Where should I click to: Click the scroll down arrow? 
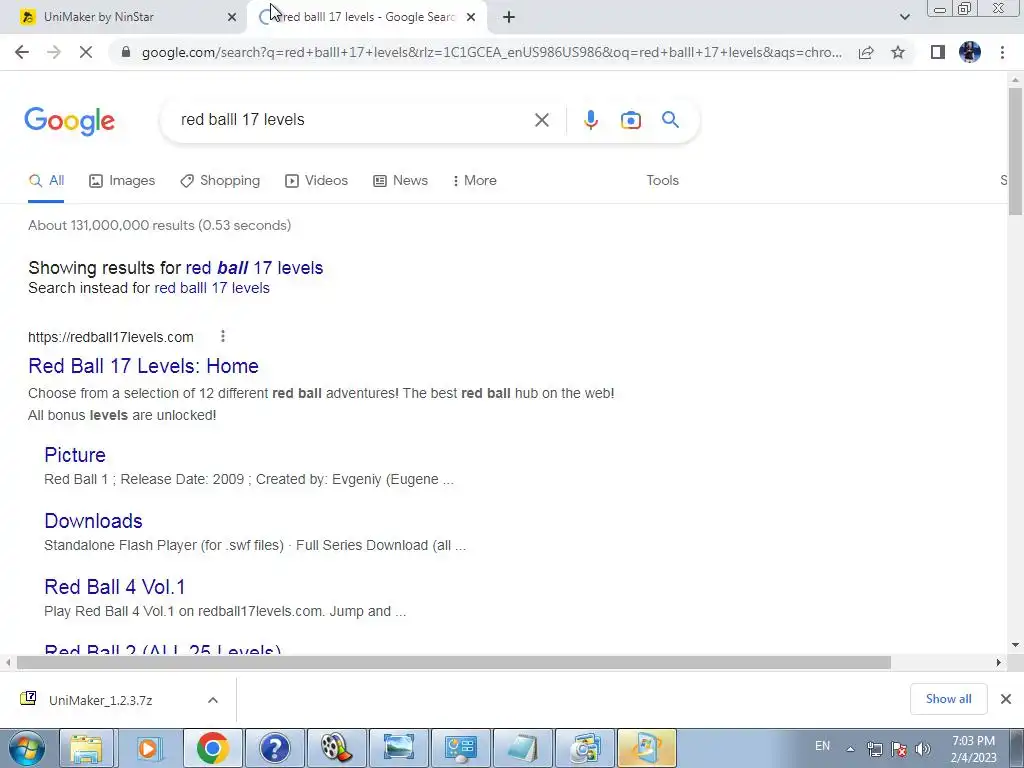(x=1015, y=645)
